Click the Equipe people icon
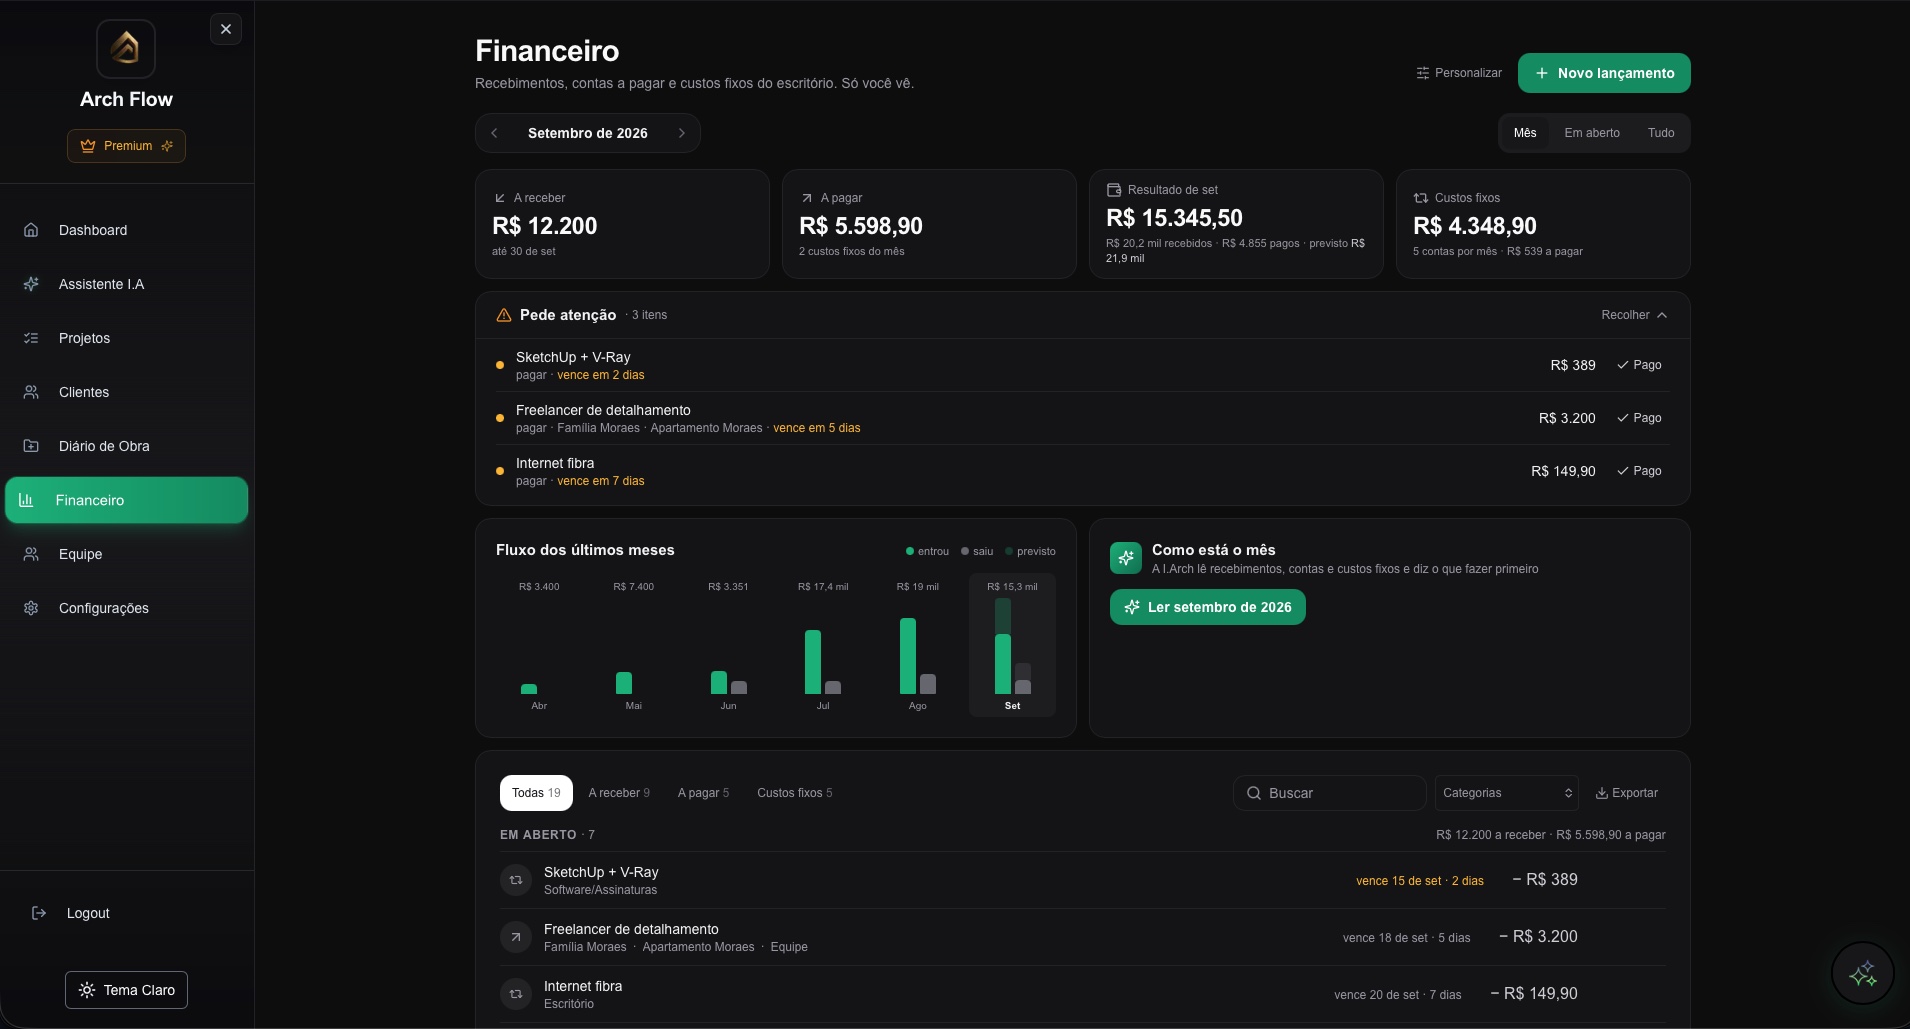The image size is (1910, 1029). tap(31, 554)
